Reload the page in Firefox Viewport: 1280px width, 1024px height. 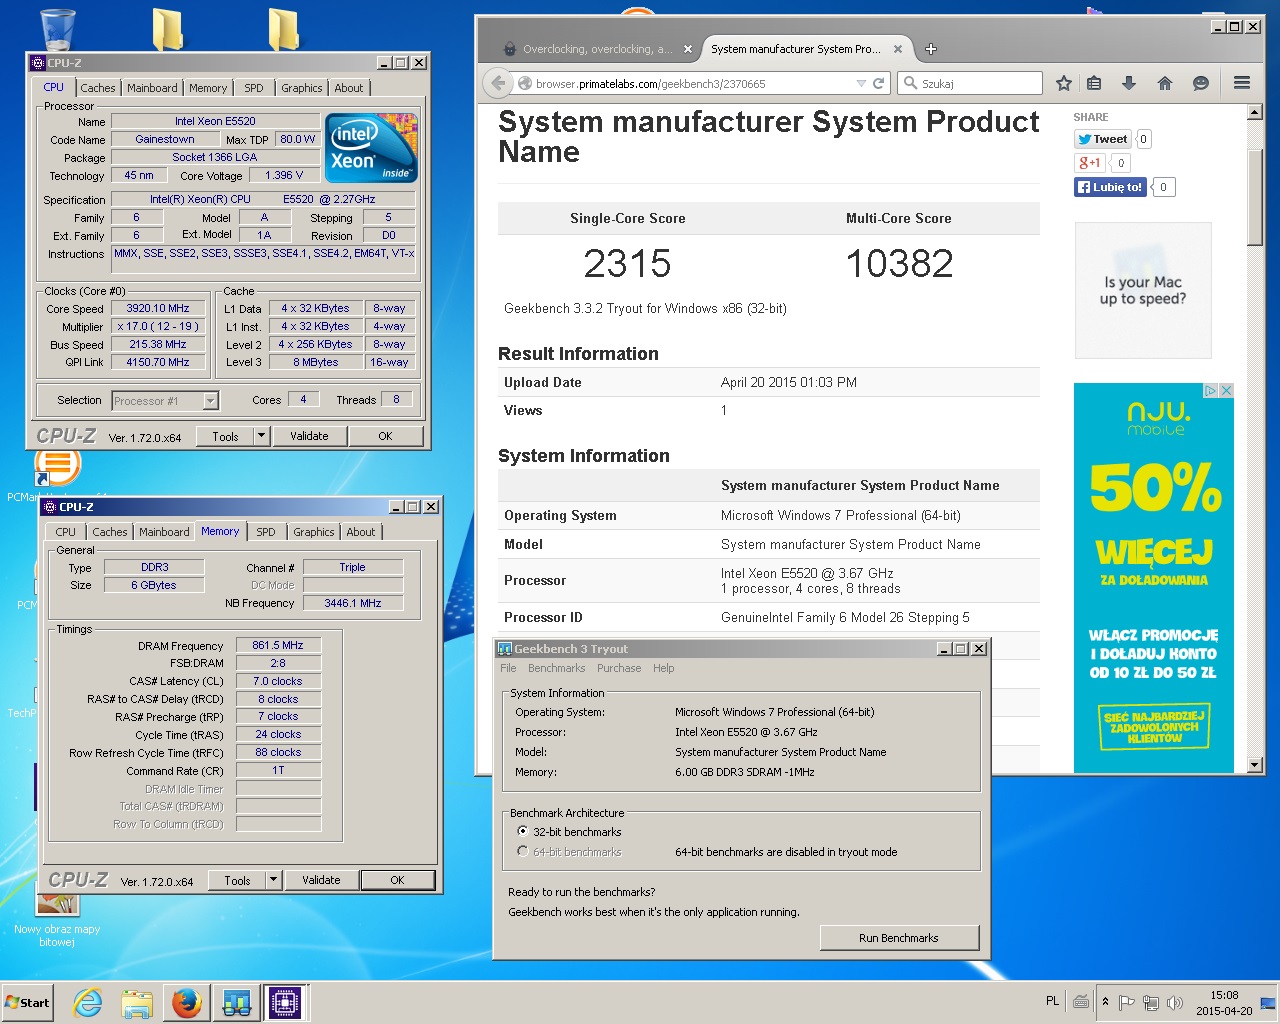point(878,83)
